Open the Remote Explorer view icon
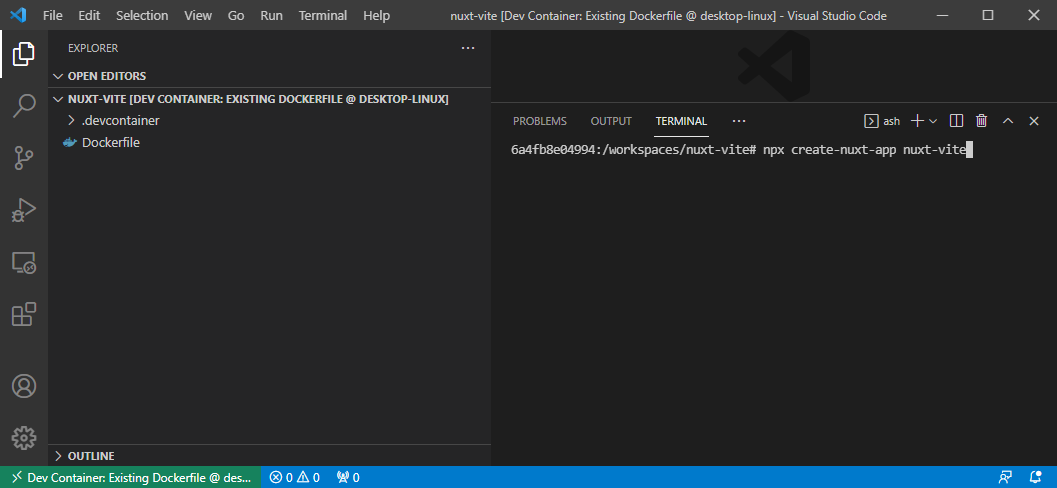Viewport: 1057px width, 488px height. pyautogui.click(x=24, y=262)
